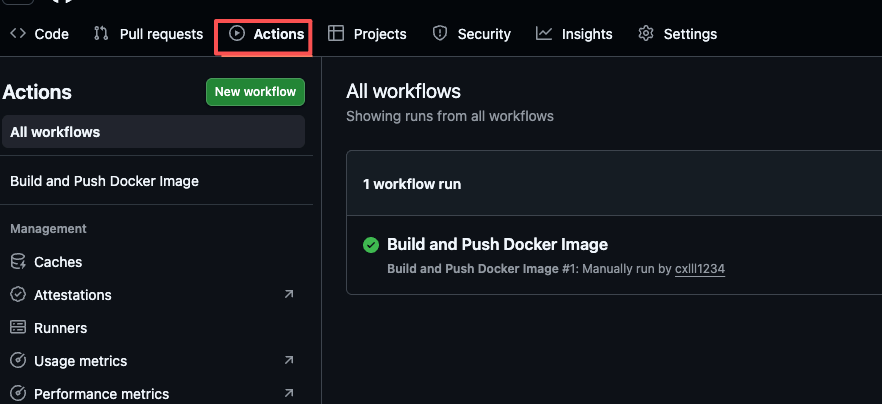Click the Insights graph icon
The height and width of the screenshot is (404, 882).
[544, 34]
